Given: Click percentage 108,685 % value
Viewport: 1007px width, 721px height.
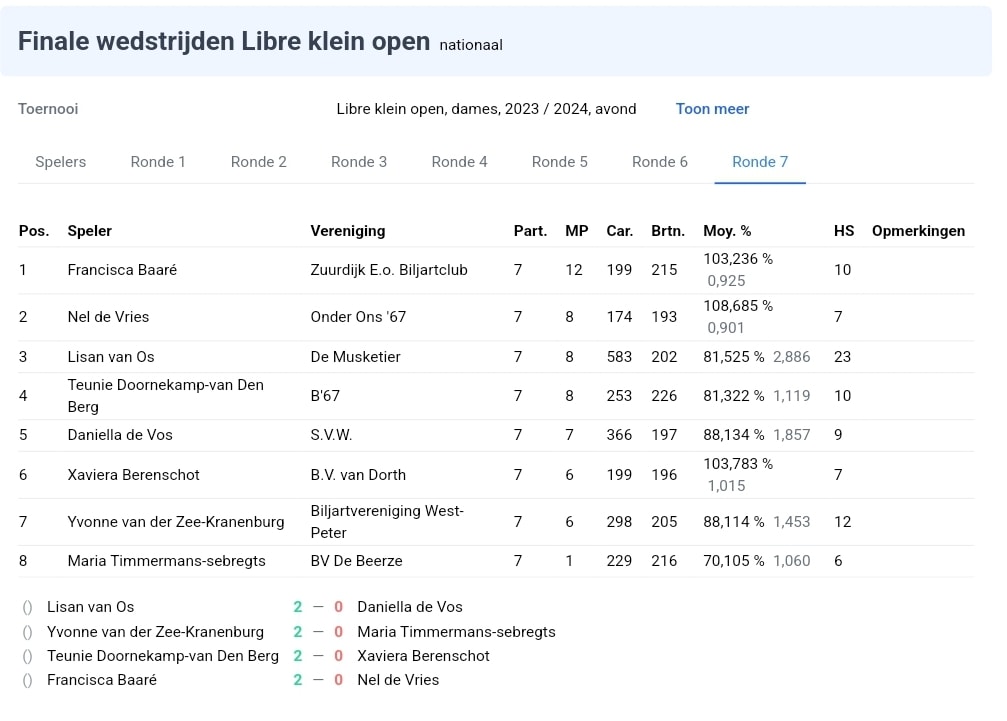Looking at the screenshot, I should click(738, 306).
